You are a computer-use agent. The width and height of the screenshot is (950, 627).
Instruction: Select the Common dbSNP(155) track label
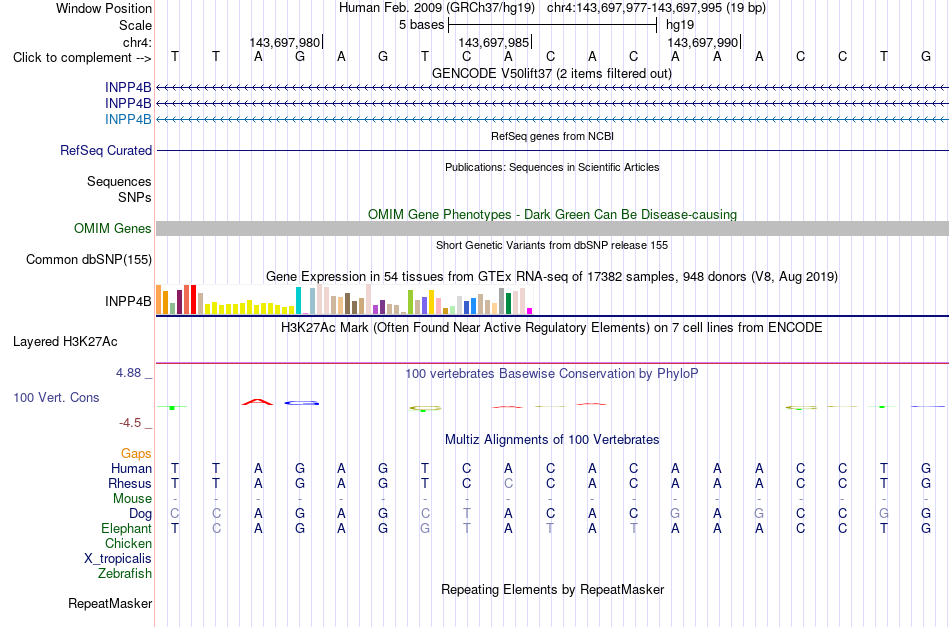[88, 259]
